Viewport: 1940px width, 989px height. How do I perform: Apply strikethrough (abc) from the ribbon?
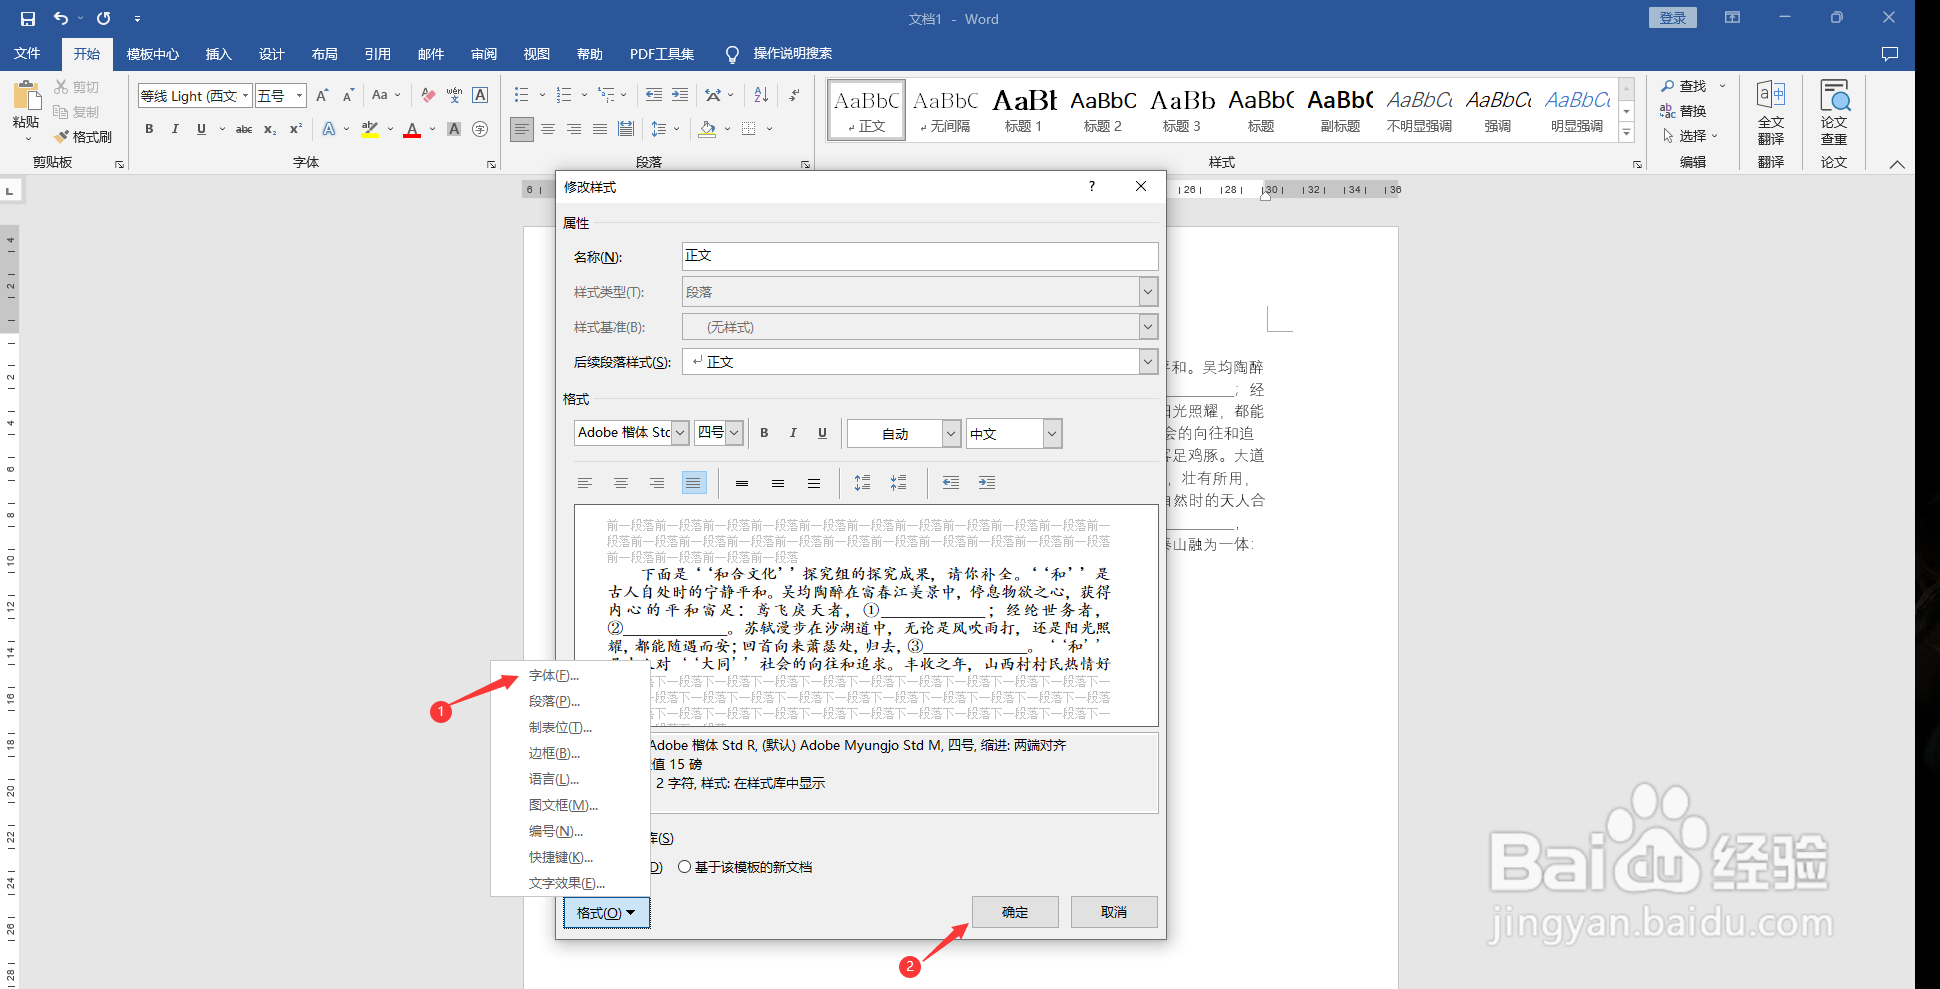pyautogui.click(x=243, y=129)
